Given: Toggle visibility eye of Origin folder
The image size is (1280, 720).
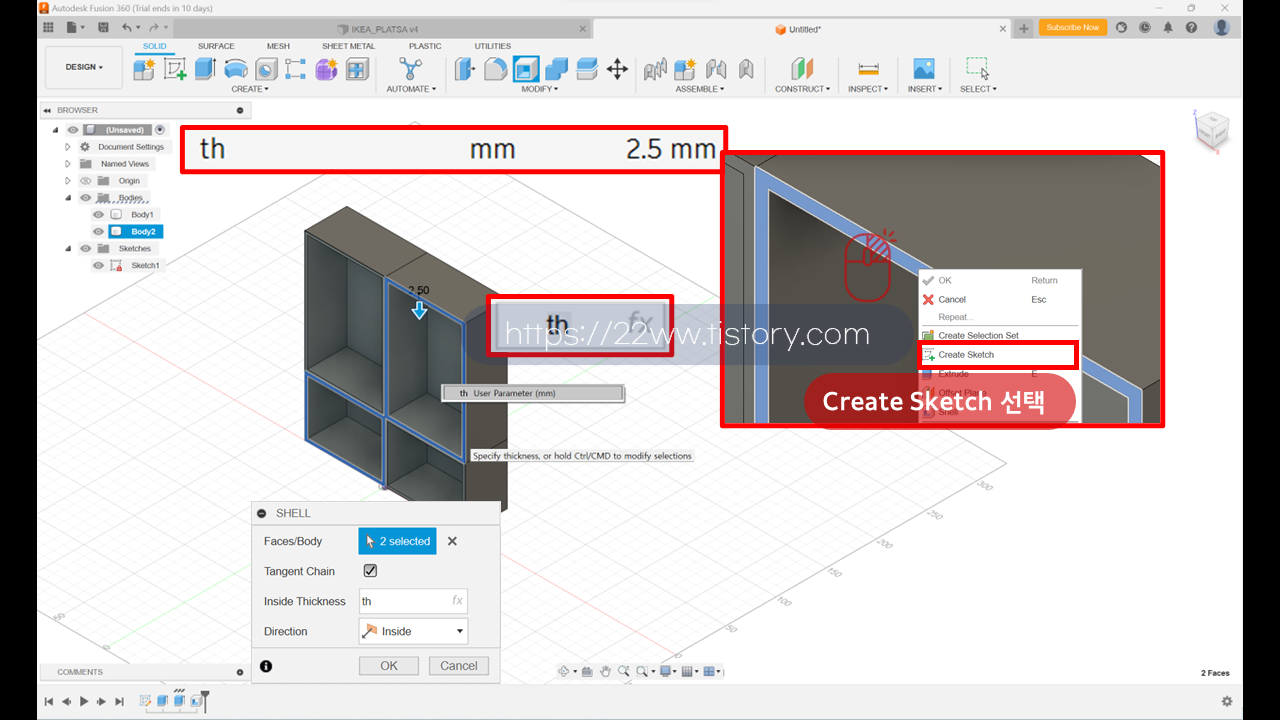Looking at the screenshot, I should 85,181.
